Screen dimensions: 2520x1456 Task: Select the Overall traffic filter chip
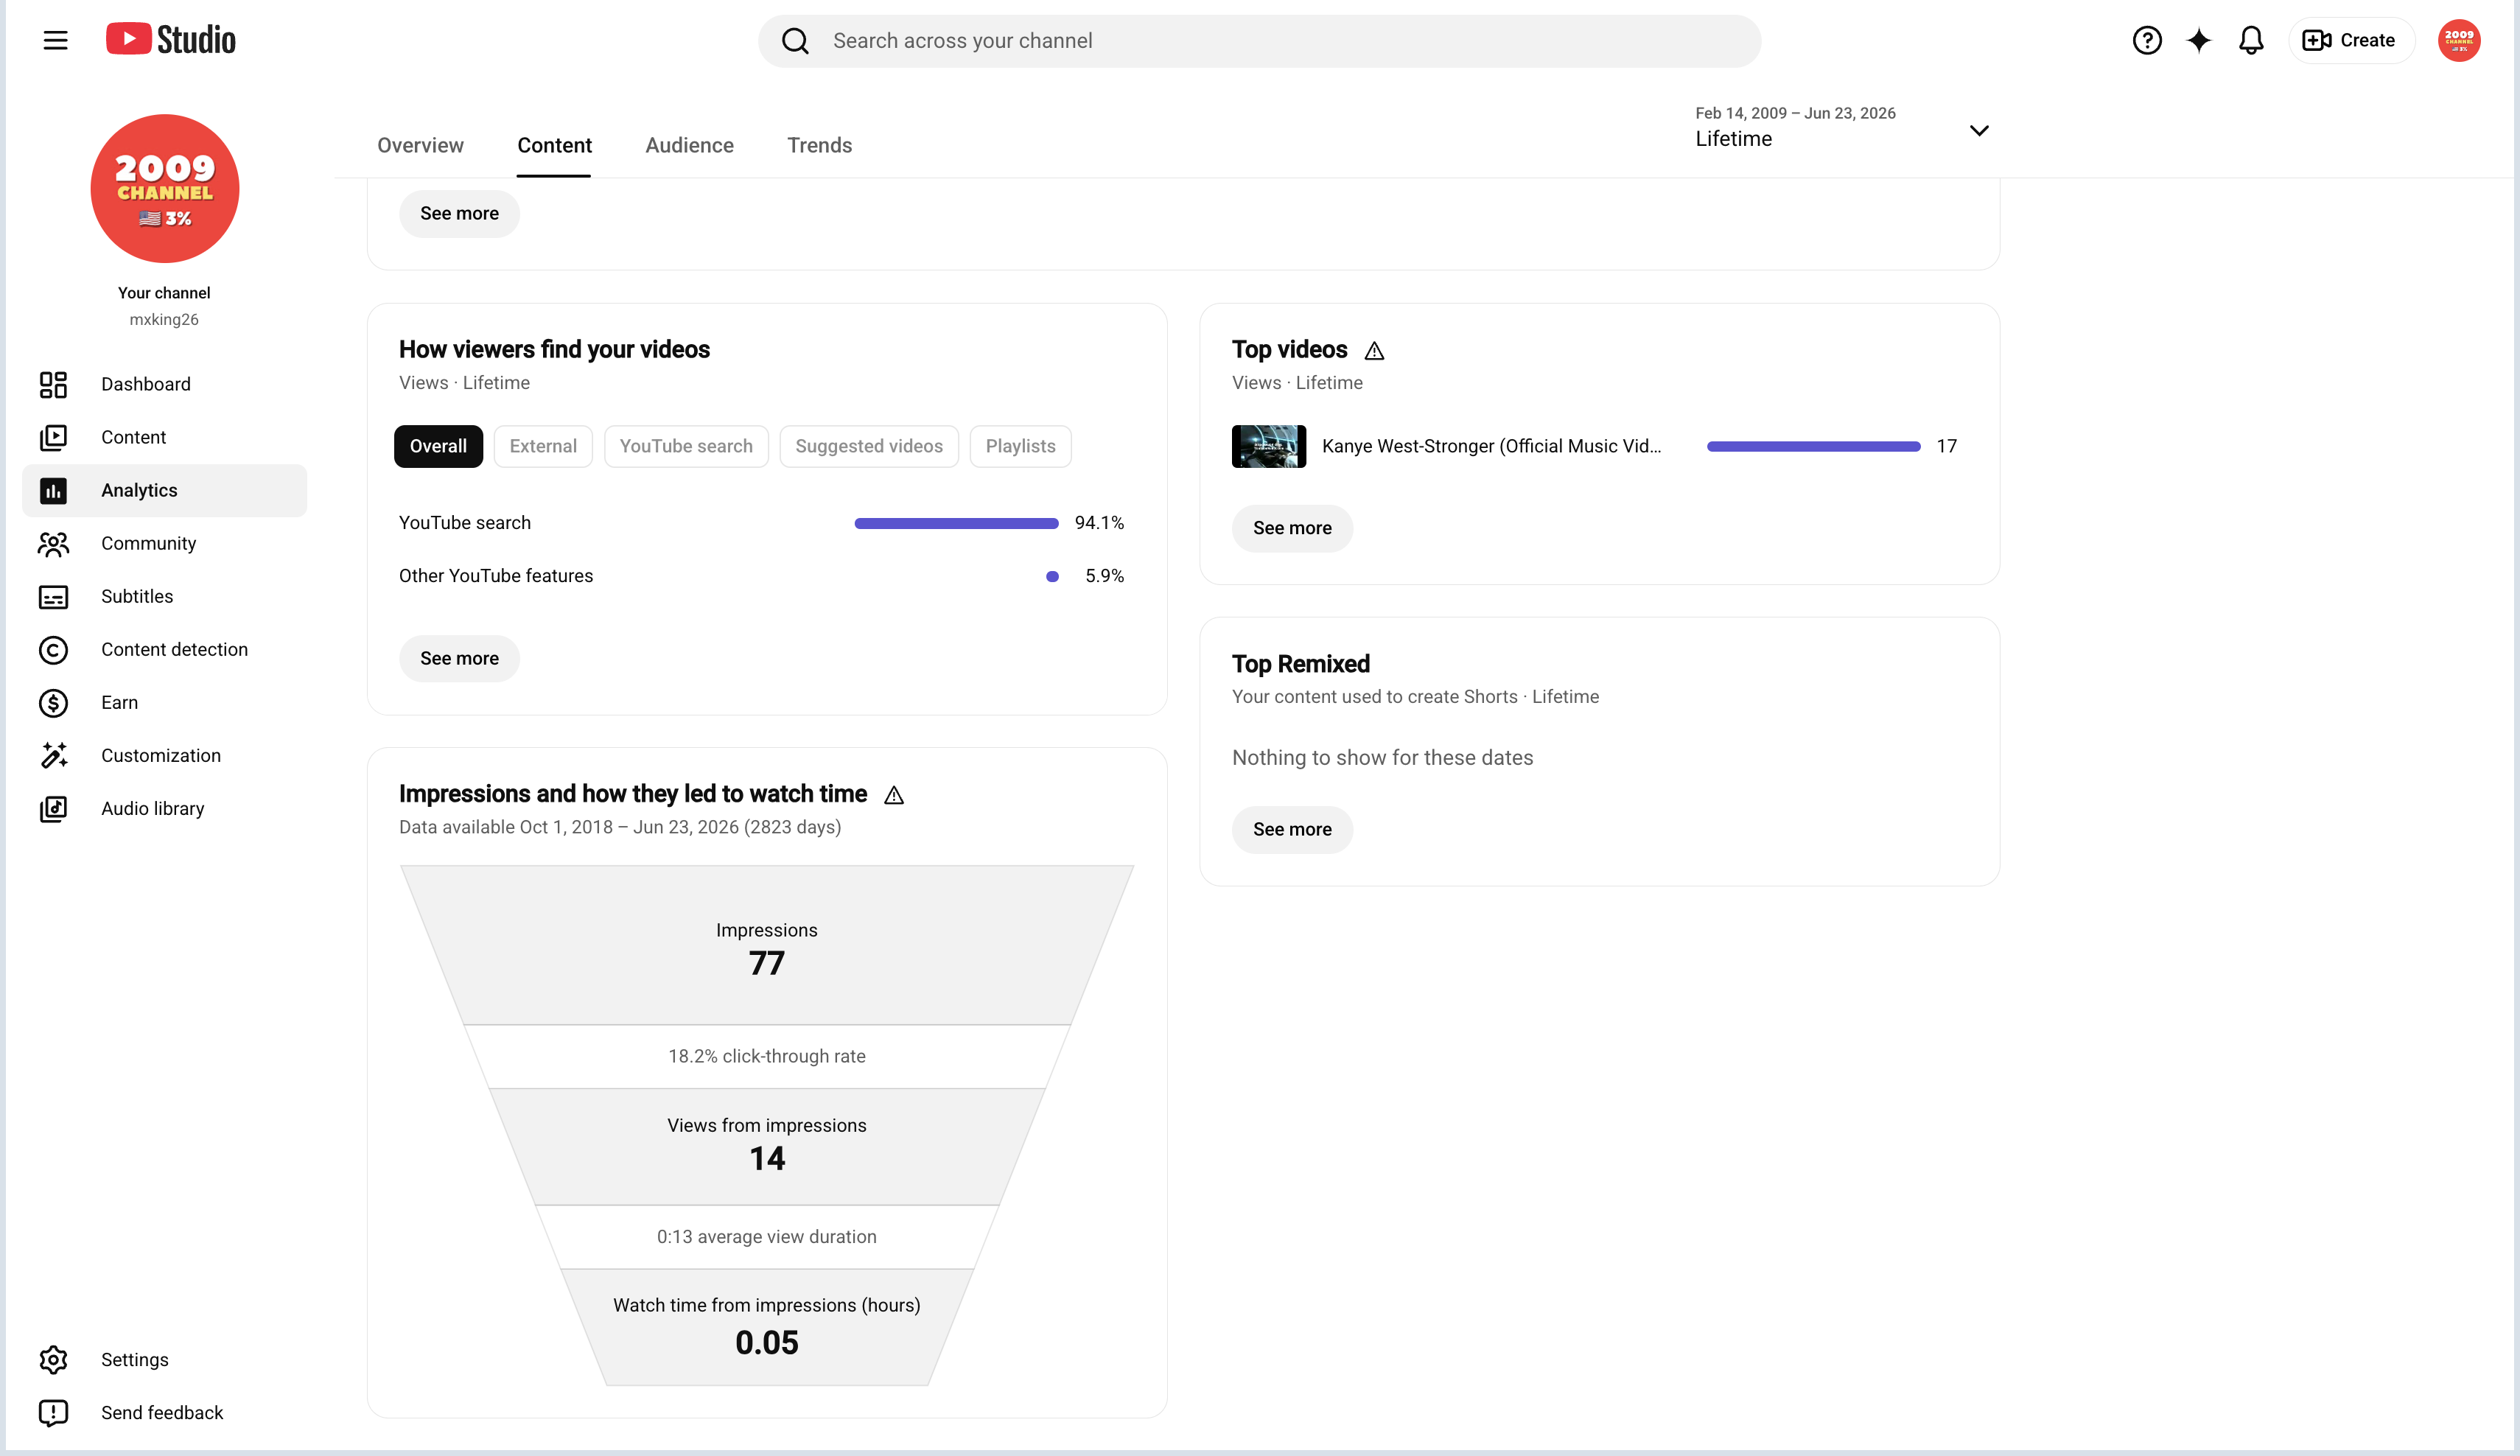coord(438,446)
